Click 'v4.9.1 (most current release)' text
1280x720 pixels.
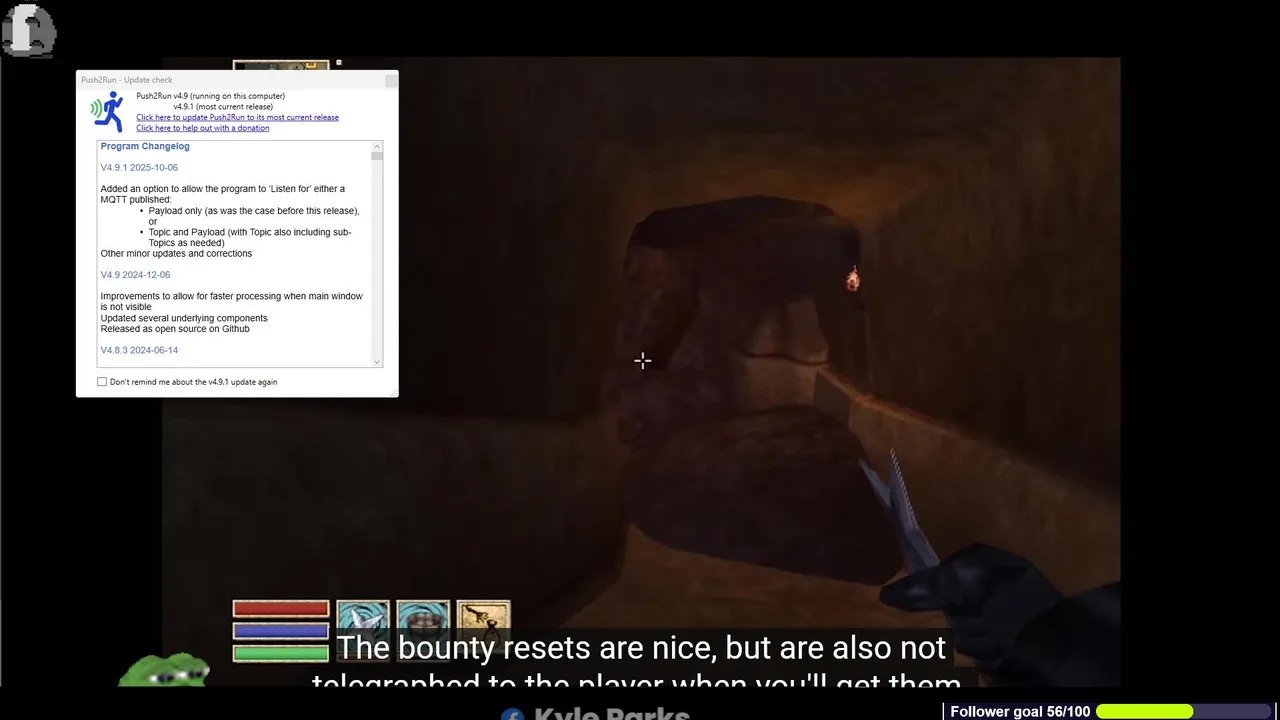pos(222,106)
